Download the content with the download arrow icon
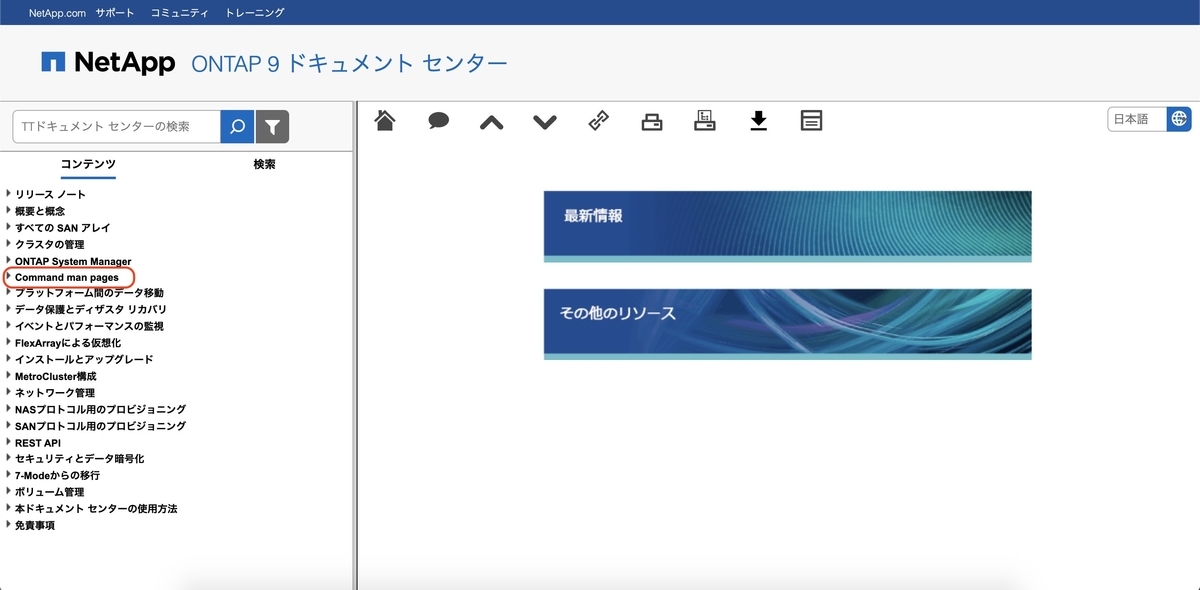 tap(758, 121)
